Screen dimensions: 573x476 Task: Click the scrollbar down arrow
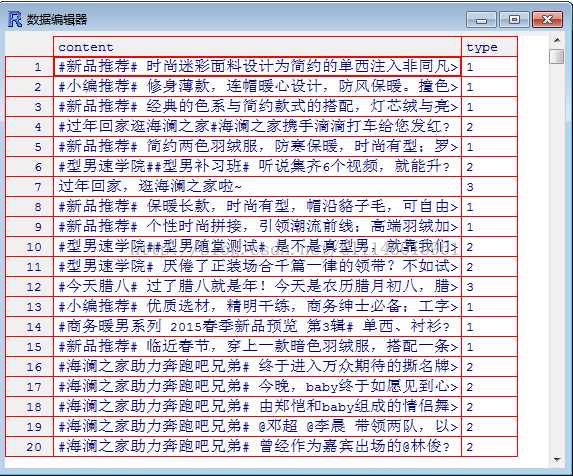[557, 459]
